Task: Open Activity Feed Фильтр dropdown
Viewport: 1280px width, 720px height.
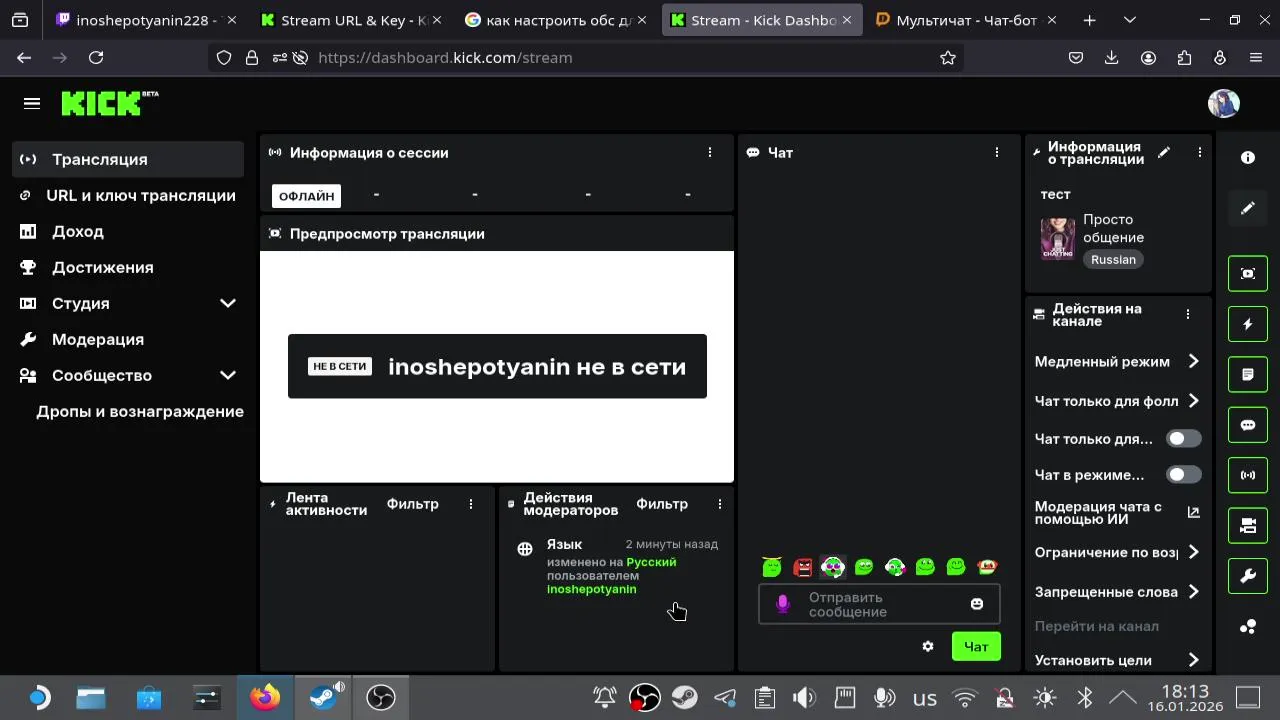Action: click(x=413, y=504)
